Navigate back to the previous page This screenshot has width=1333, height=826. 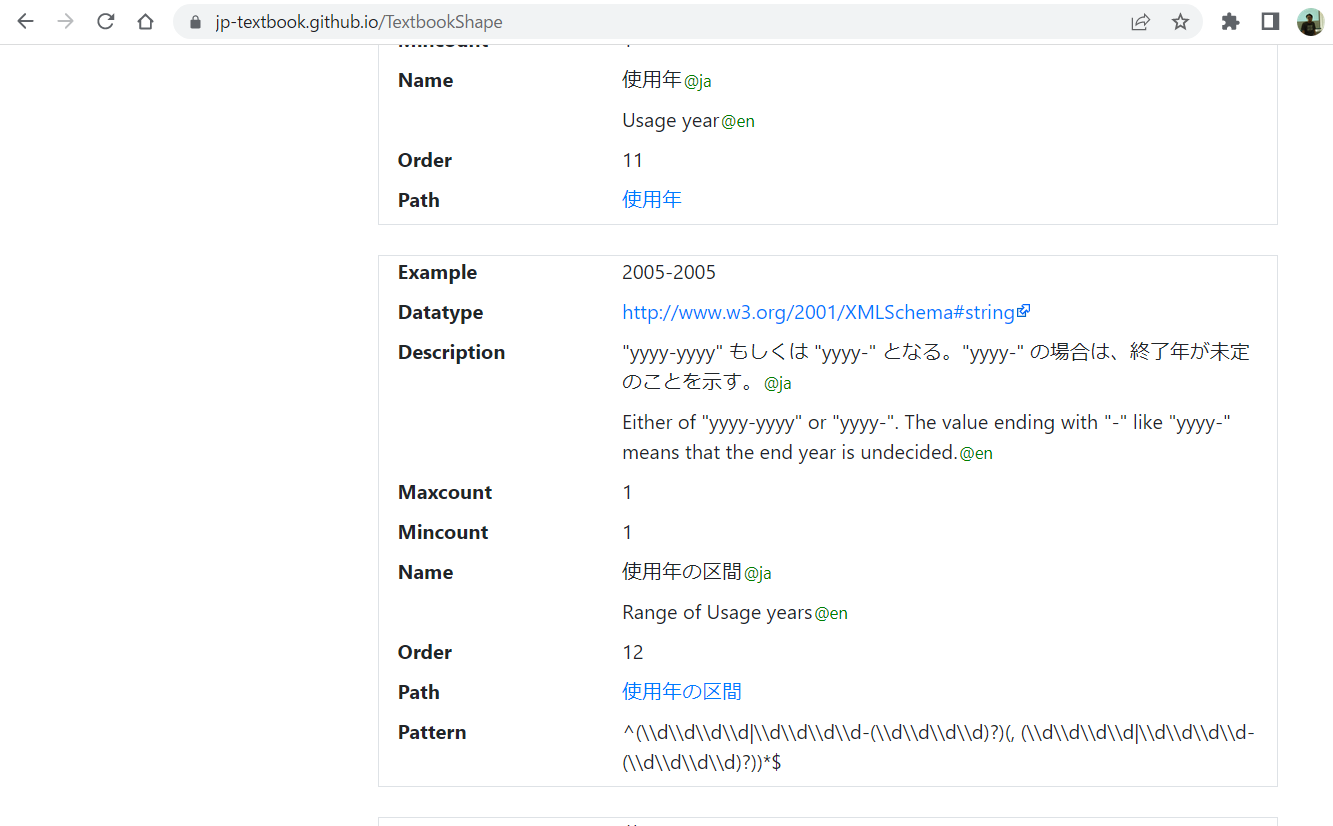[x=24, y=21]
